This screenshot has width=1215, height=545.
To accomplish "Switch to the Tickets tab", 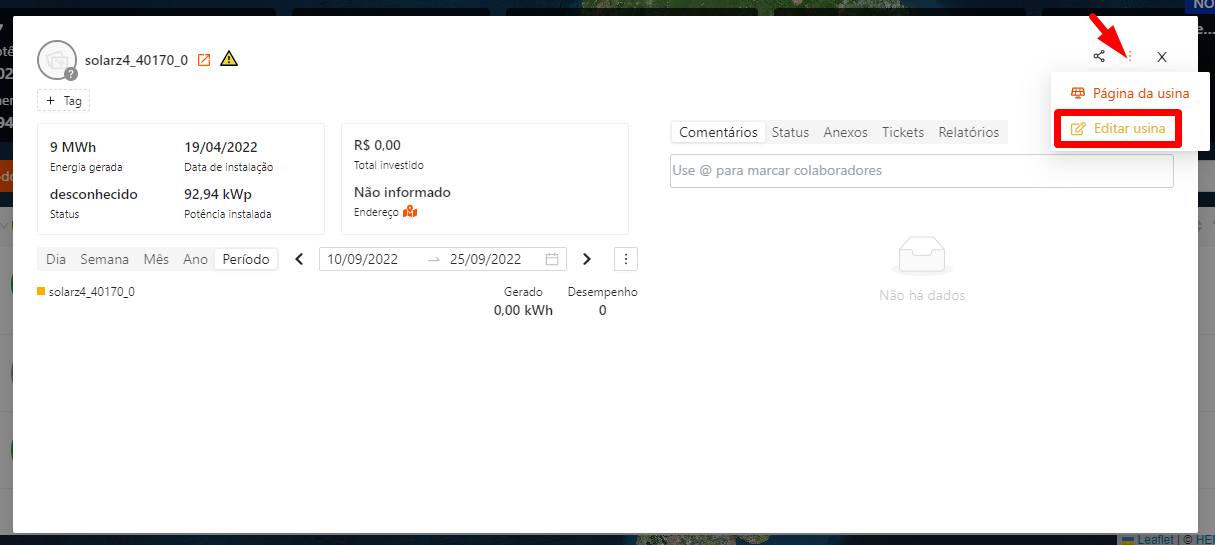I will point(903,132).
